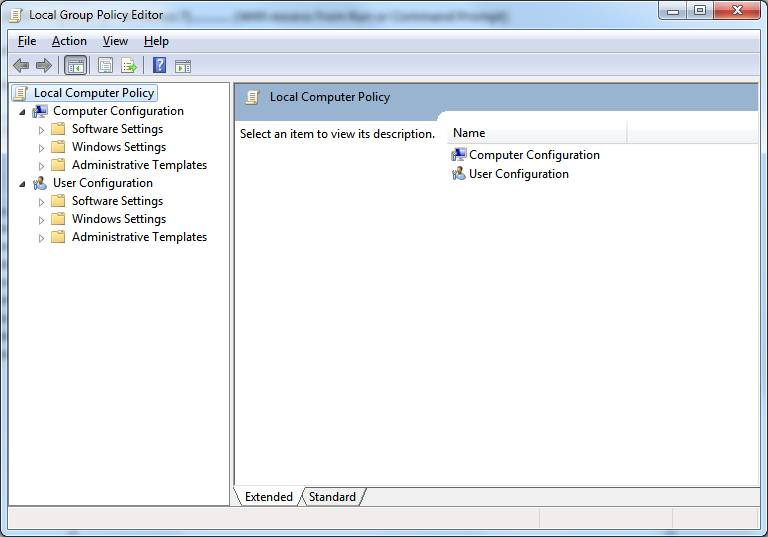Click the Name column header
Viewport: 768px width, 537px height.
(x=537, y=133)
